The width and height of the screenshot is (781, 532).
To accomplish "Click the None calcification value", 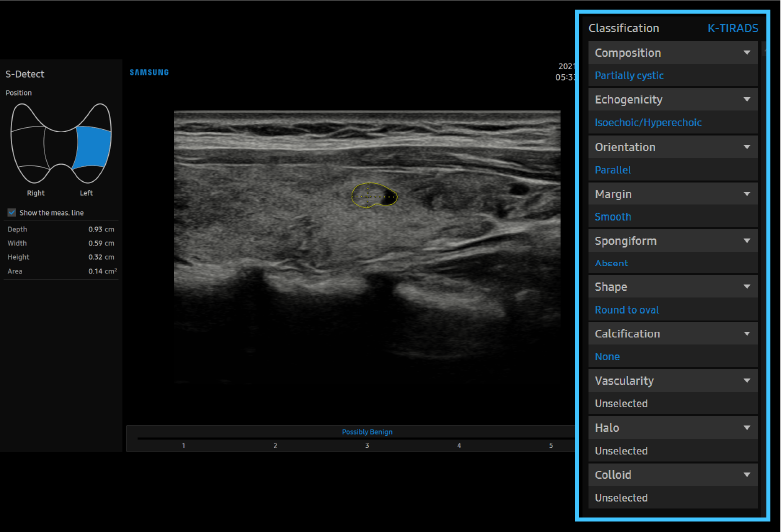I will pyautogui.click(x=607, y=357).
